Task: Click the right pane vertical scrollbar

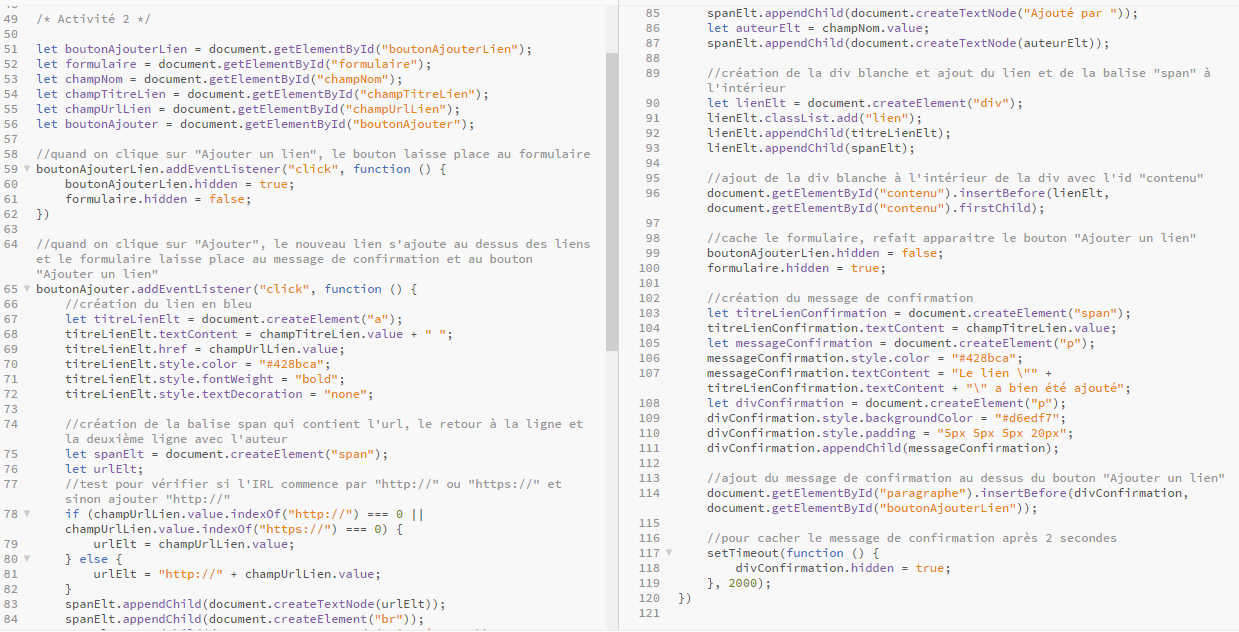Action: point(1233,150)
